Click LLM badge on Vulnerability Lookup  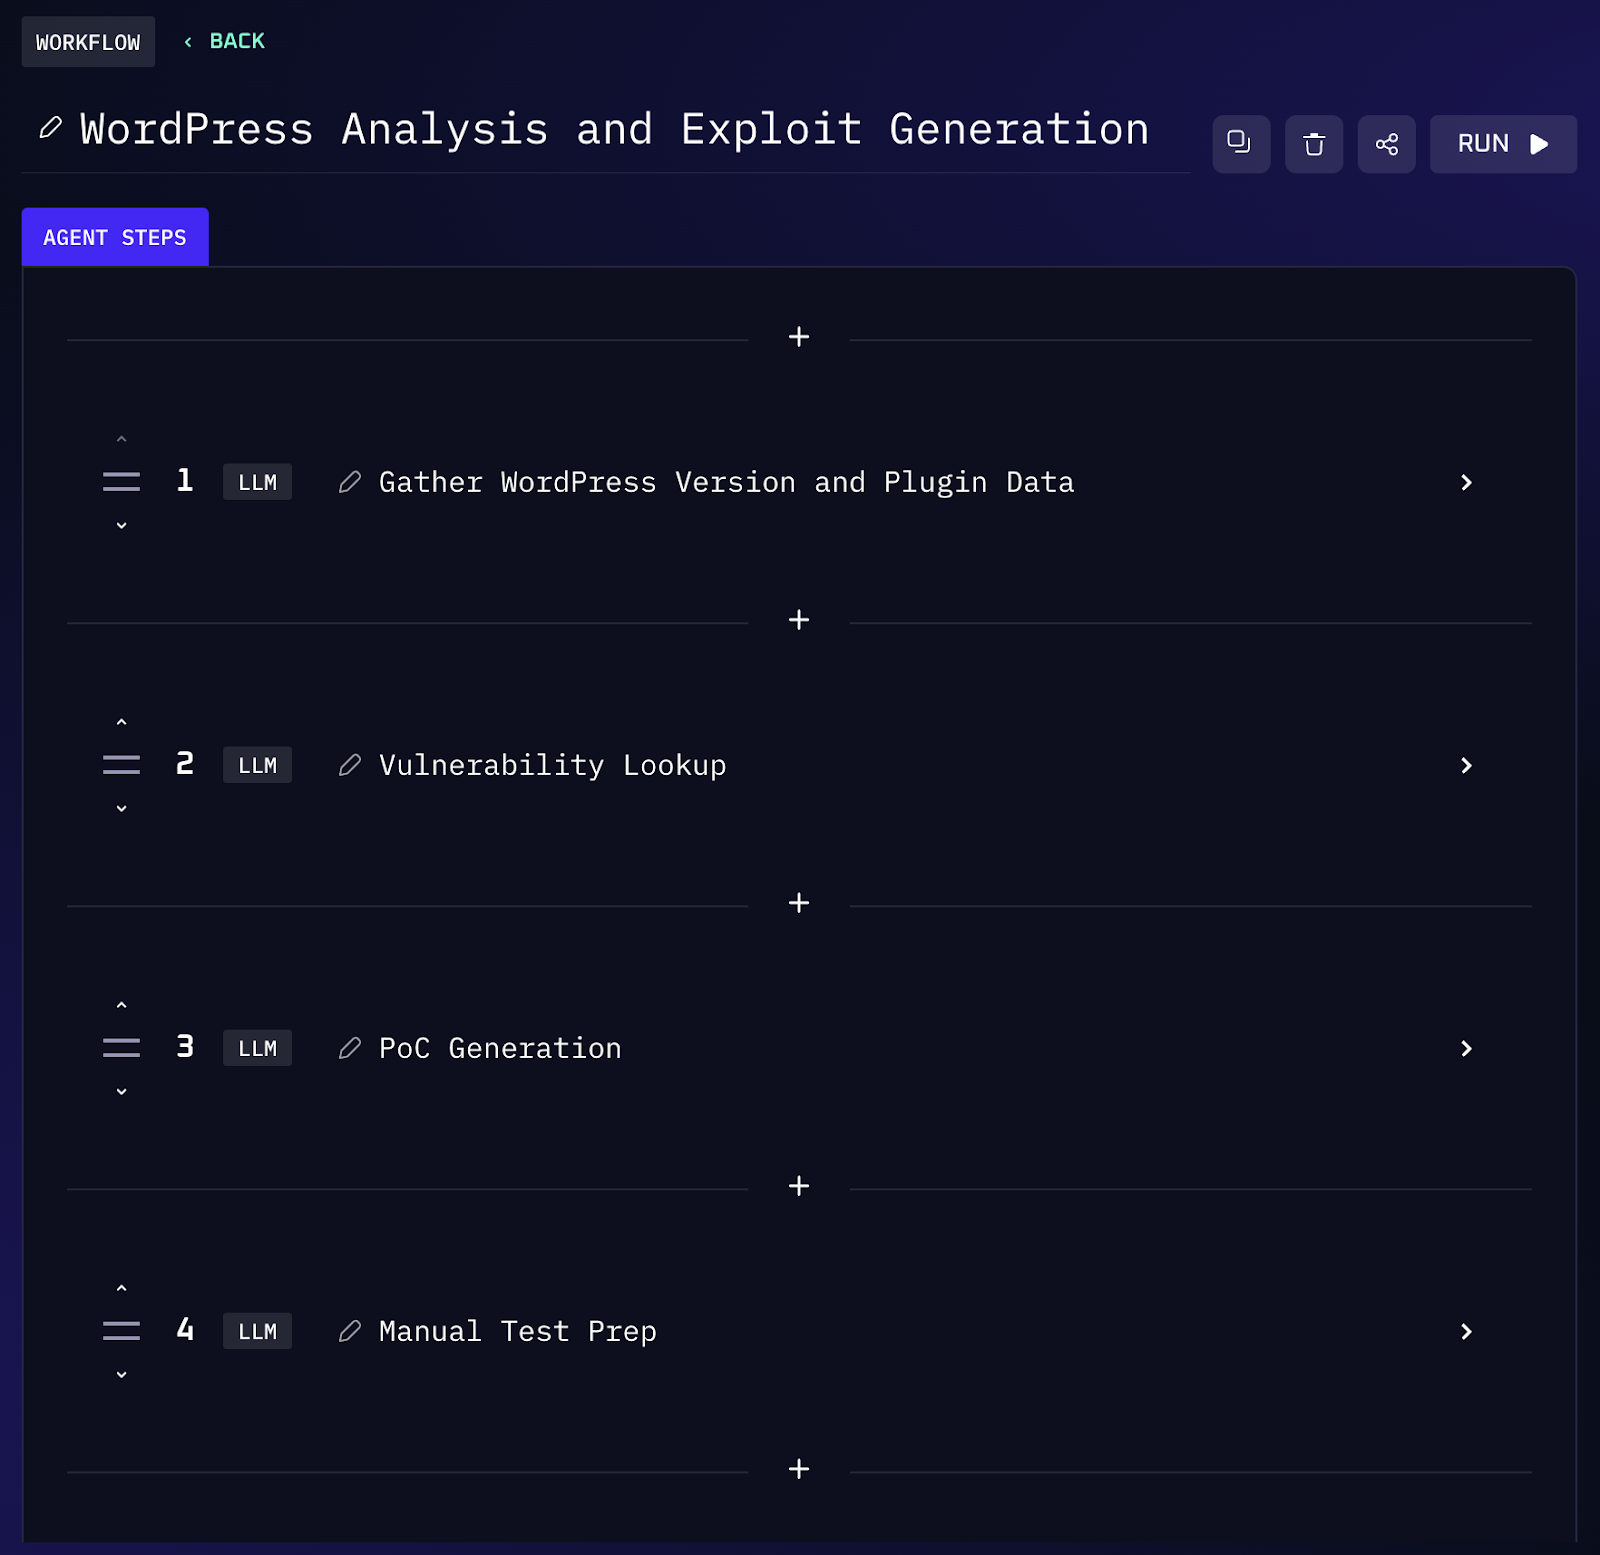[x=257, y=765]
